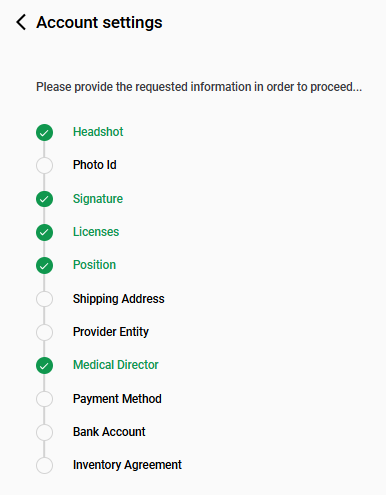
Task: Click the empty circle beside Photo Id
Action: [44, 166]
